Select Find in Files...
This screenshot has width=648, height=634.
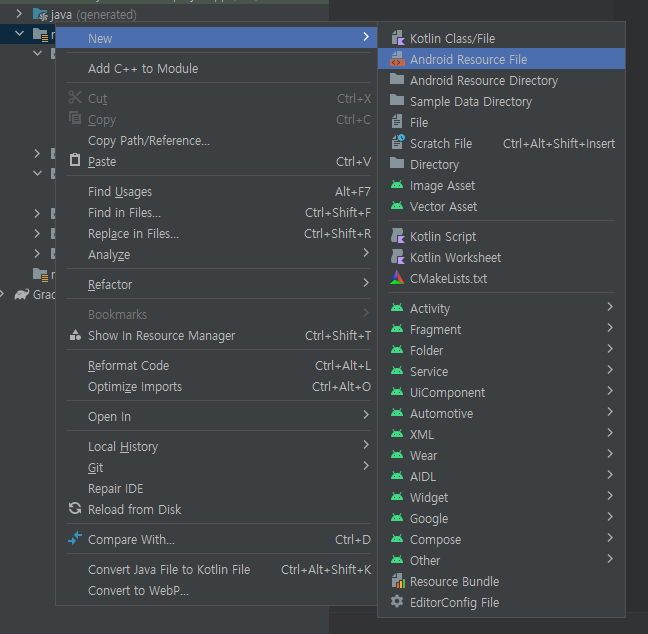click(216, 212)
